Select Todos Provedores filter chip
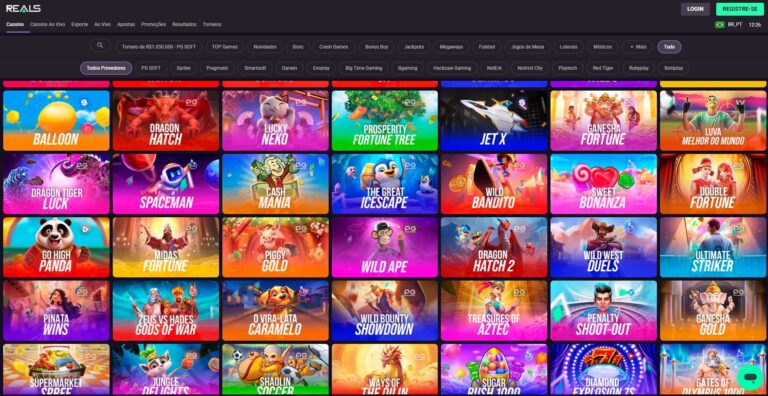Screen dimensions: 768x396 point(106,68)
